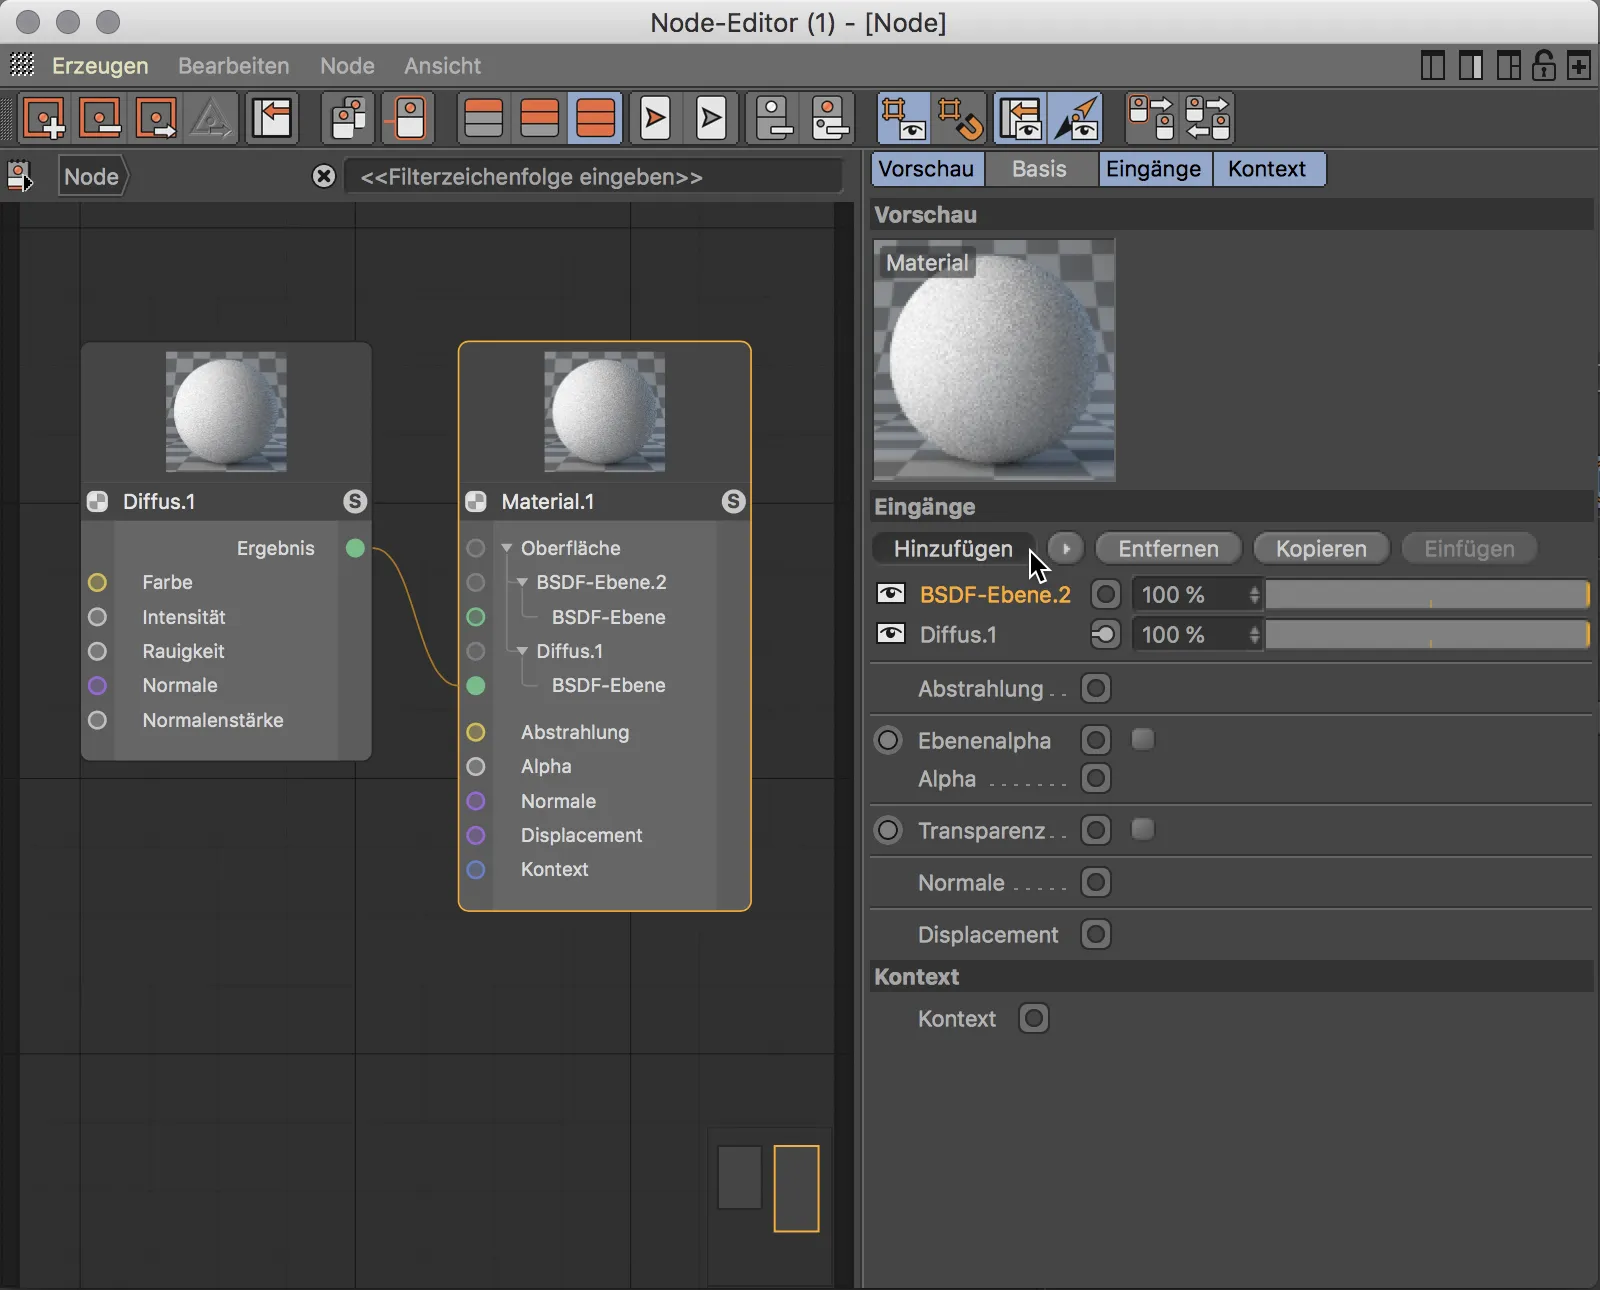Open the arrow dropdown next to Hinzufügen
This screenshot has width=1600, height=1290.
coord(1067,549)
